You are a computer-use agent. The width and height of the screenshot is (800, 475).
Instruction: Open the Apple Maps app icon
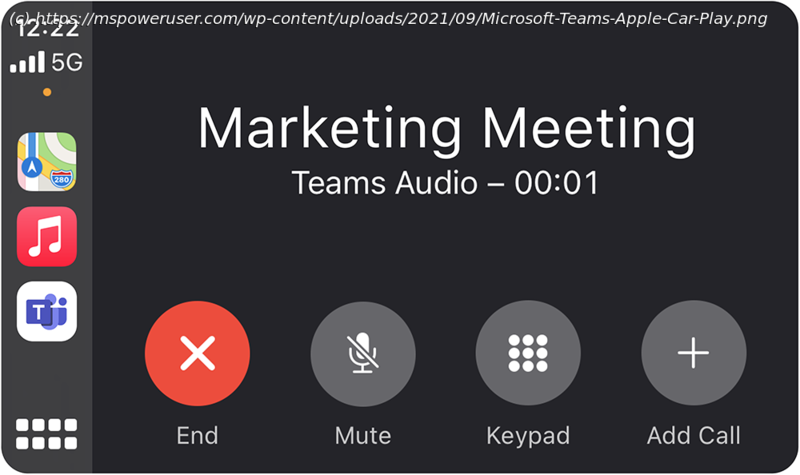click(x=47, y=162)
